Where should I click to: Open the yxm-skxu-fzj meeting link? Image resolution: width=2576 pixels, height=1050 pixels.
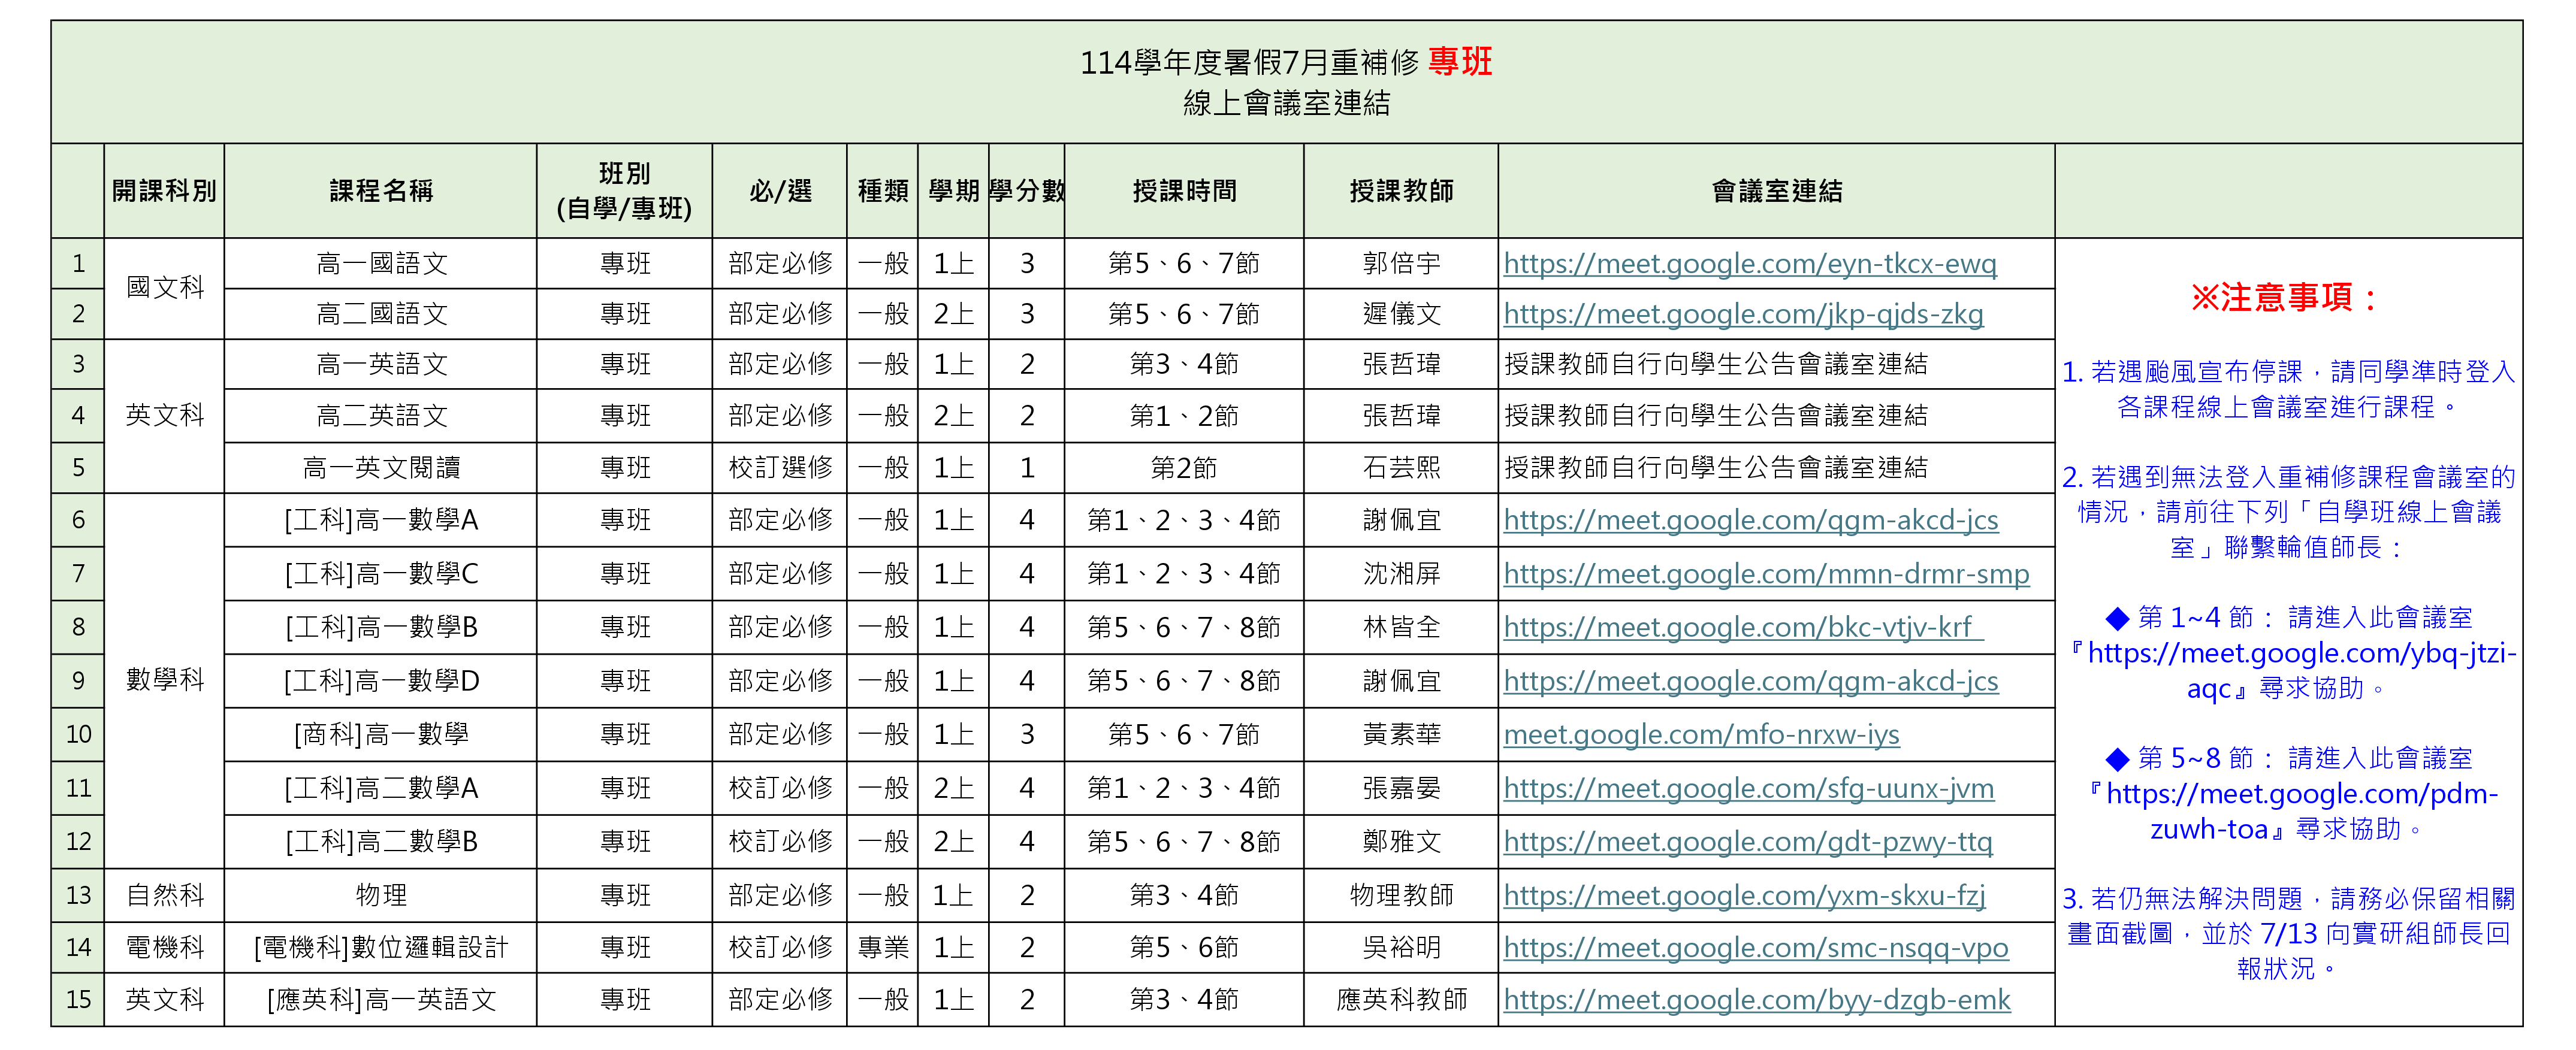1744,895
